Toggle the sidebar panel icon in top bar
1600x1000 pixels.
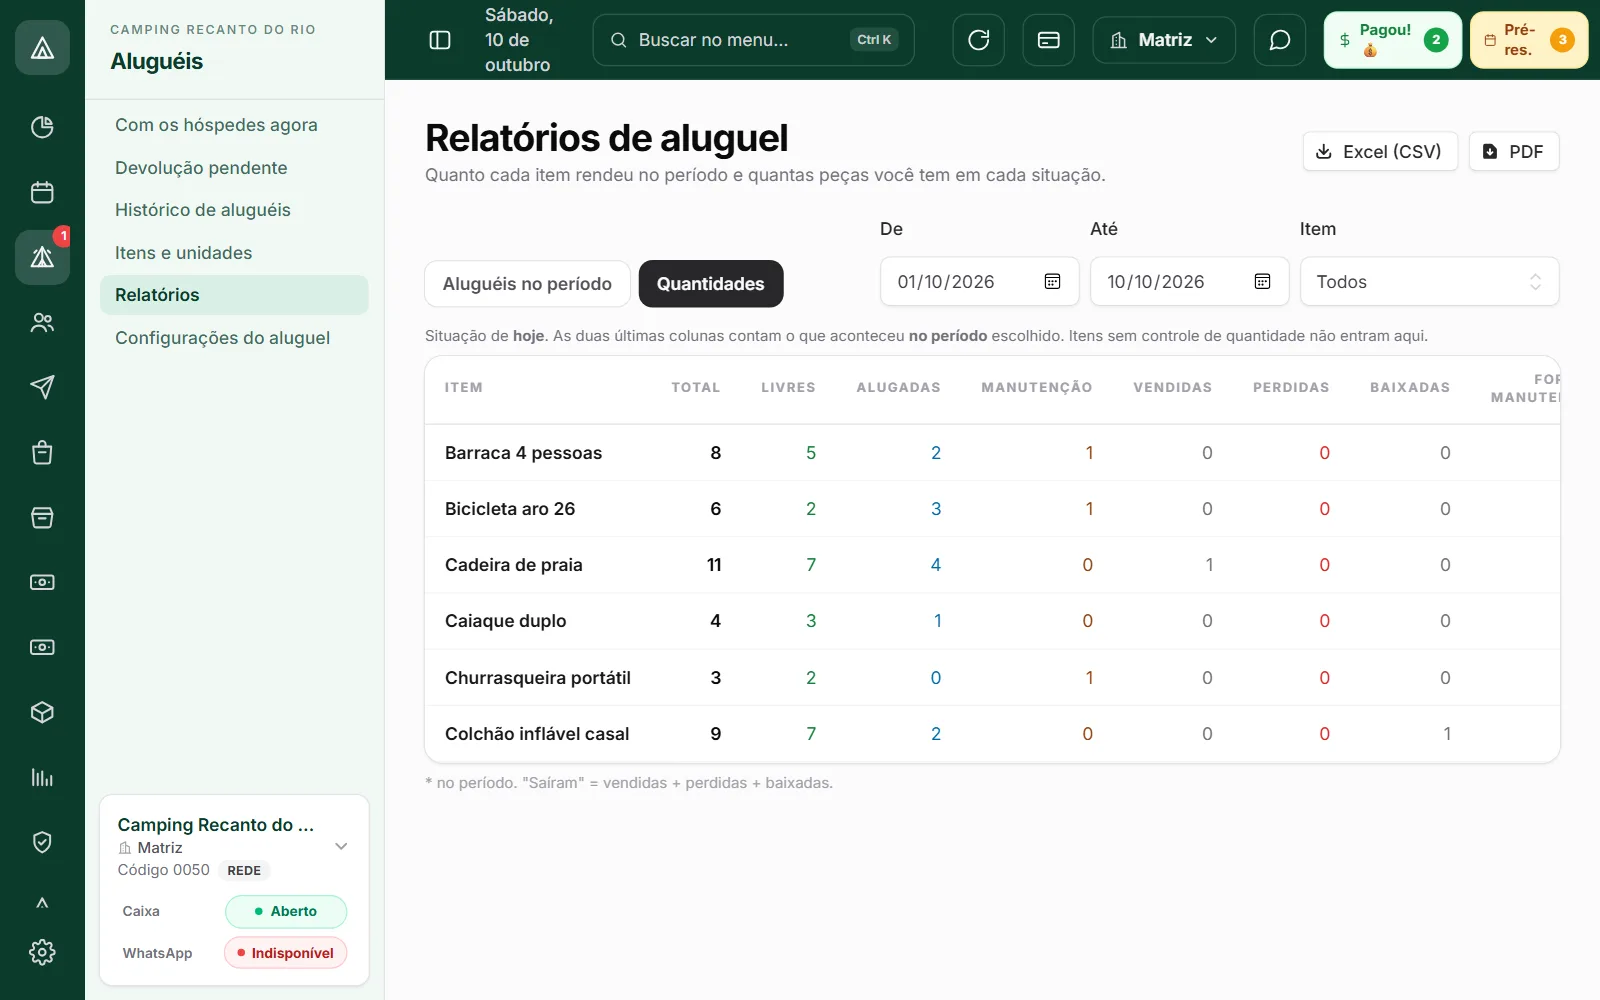[x=440, y=40]
